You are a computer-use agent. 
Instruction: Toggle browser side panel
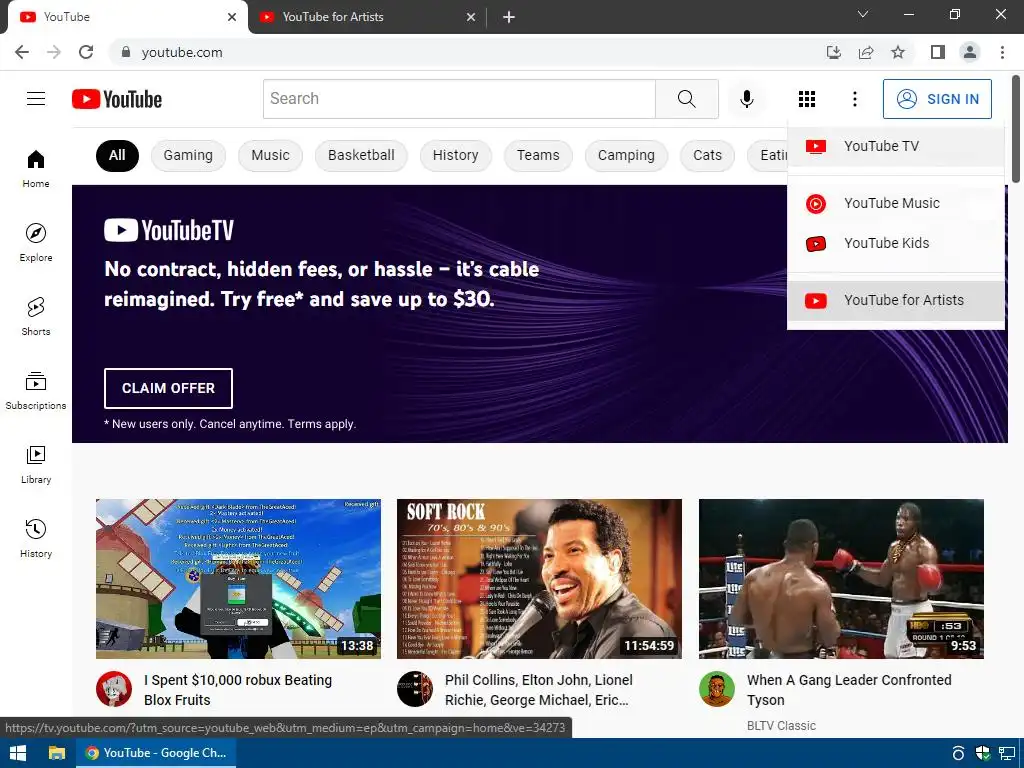938,52
